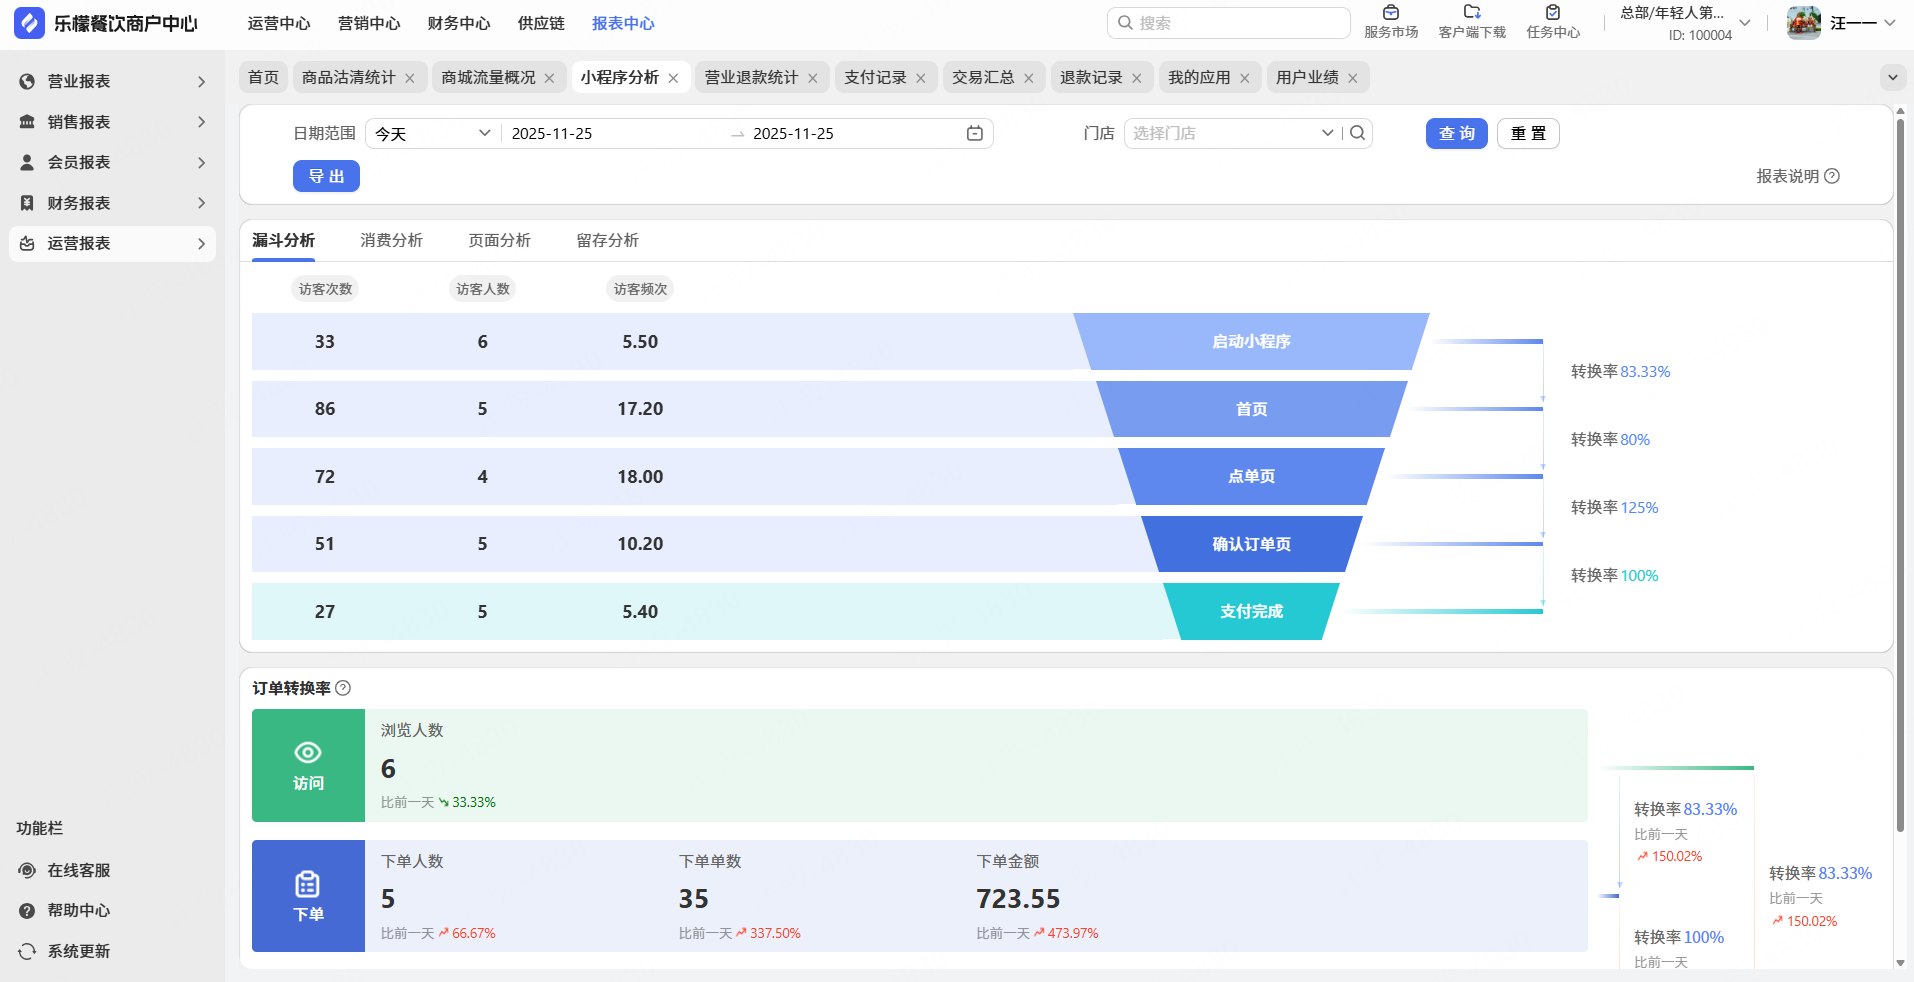Expand the 销售报表 submenu chevron
The width and height of the screenshot is (1914, 982).
(202, 122)
